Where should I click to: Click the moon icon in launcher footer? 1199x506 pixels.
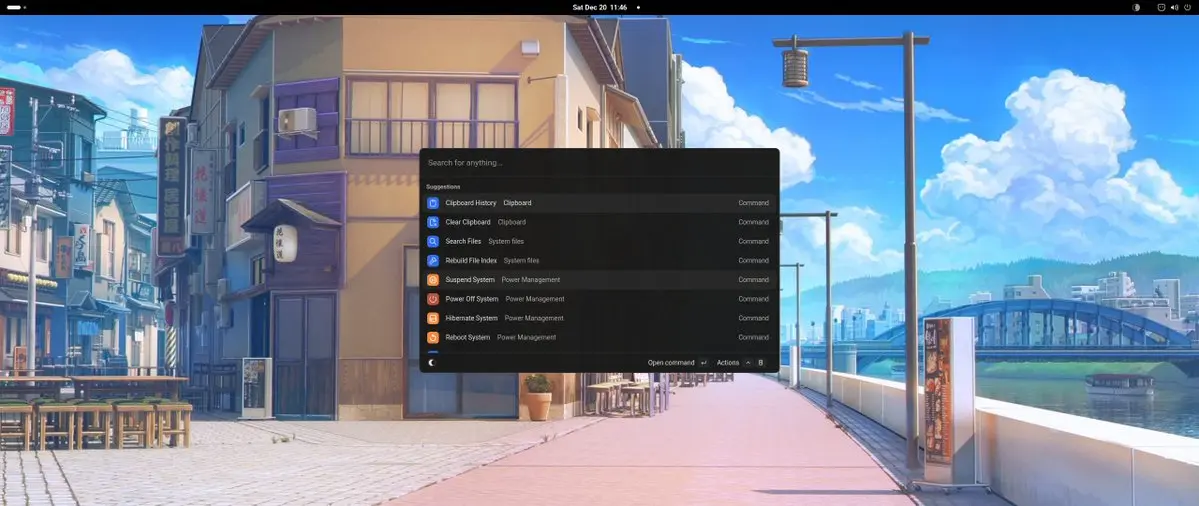(432, 362)
